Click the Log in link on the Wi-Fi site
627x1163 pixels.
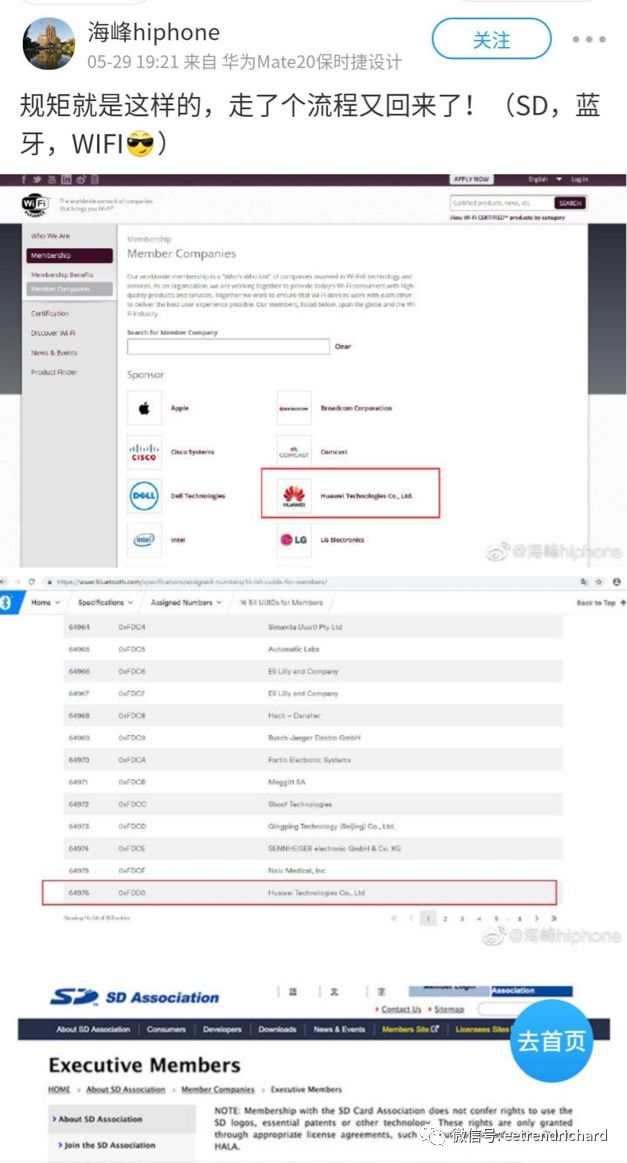(580, 179)
